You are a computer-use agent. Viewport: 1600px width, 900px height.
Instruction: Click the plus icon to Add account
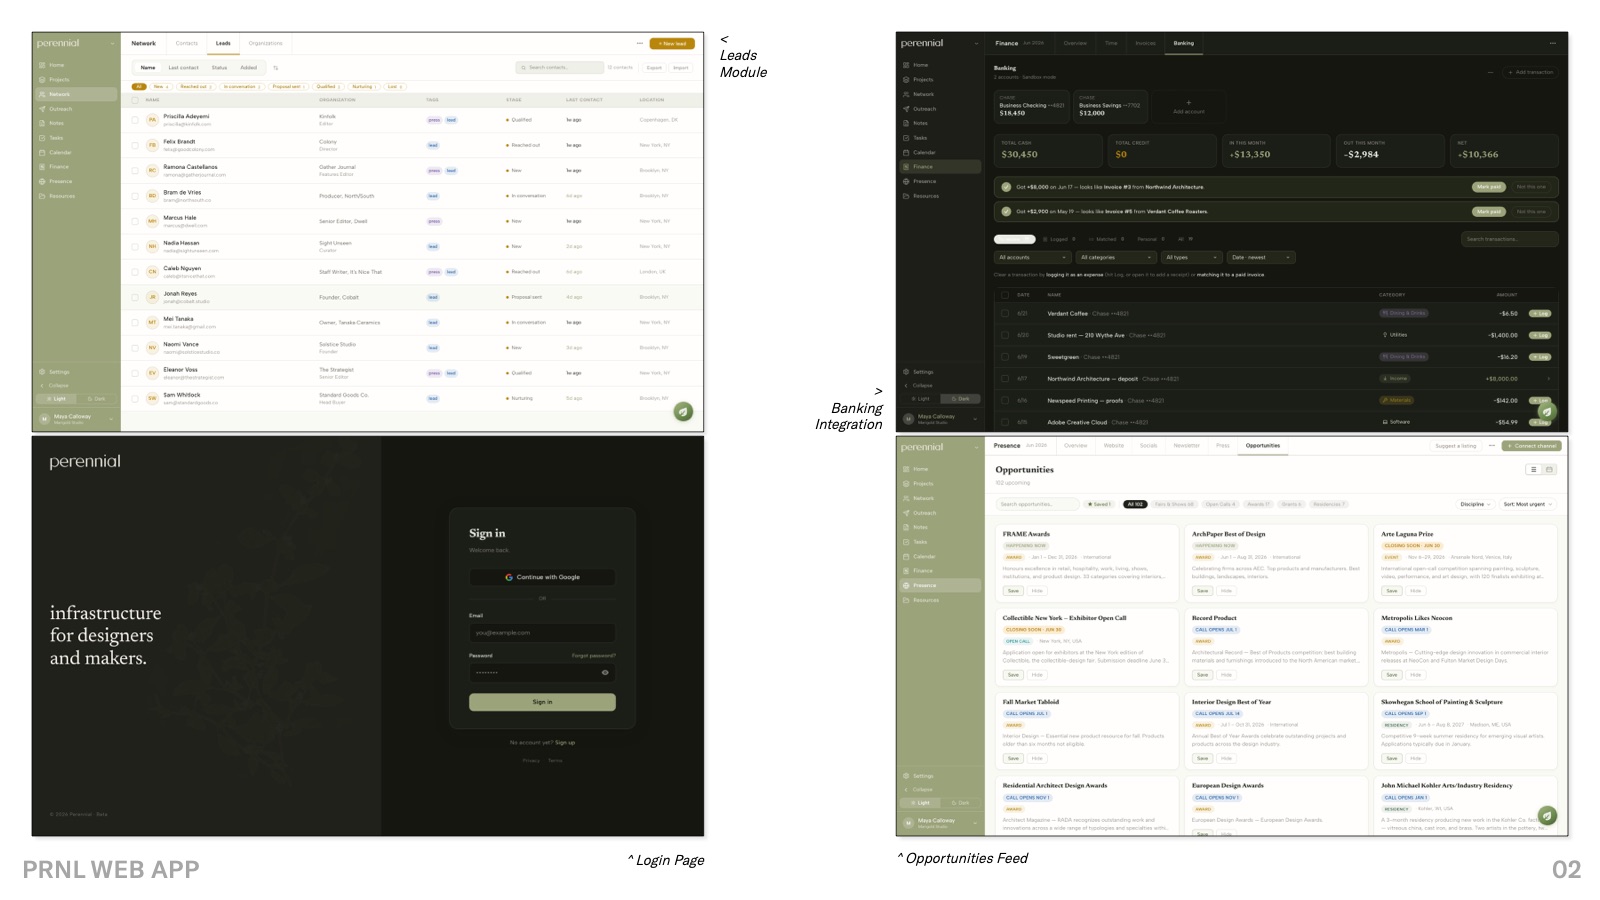point(1188,102)
